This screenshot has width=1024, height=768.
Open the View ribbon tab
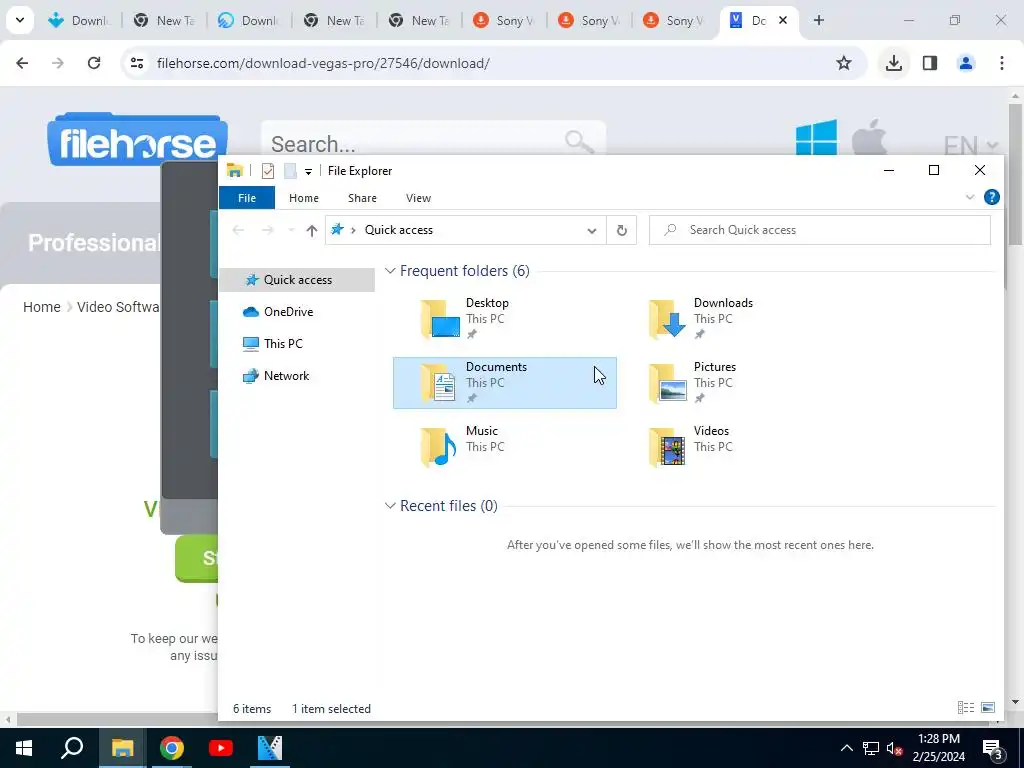coord(418,198)
